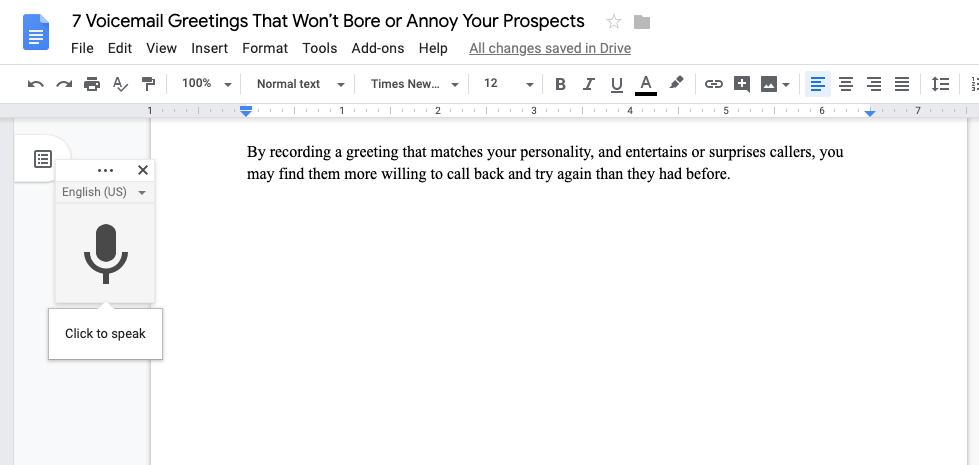979x465 pixels.
Task: Click the redo arrow
Action: 64,84
